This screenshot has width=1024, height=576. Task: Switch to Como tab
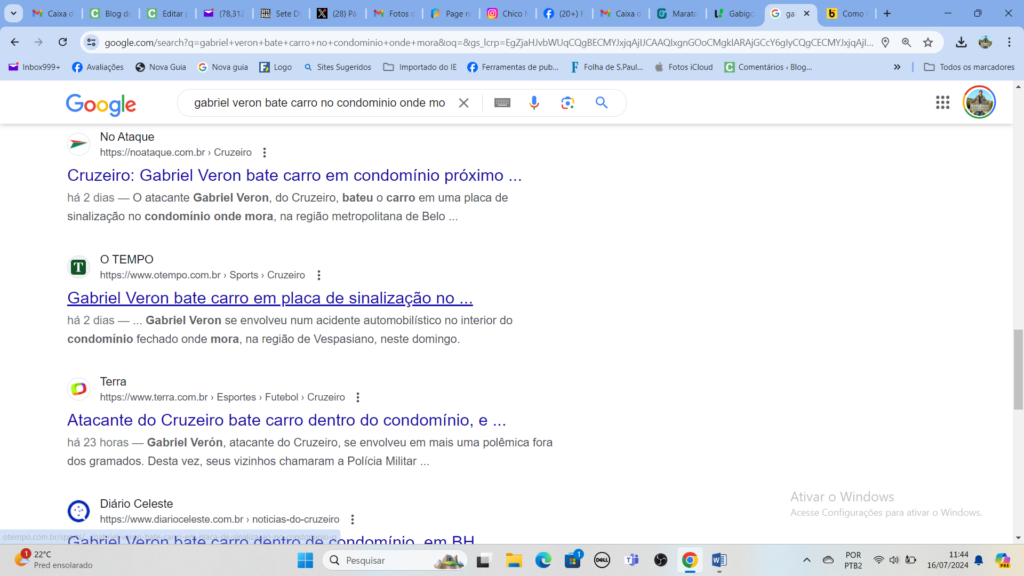(846, 13)
